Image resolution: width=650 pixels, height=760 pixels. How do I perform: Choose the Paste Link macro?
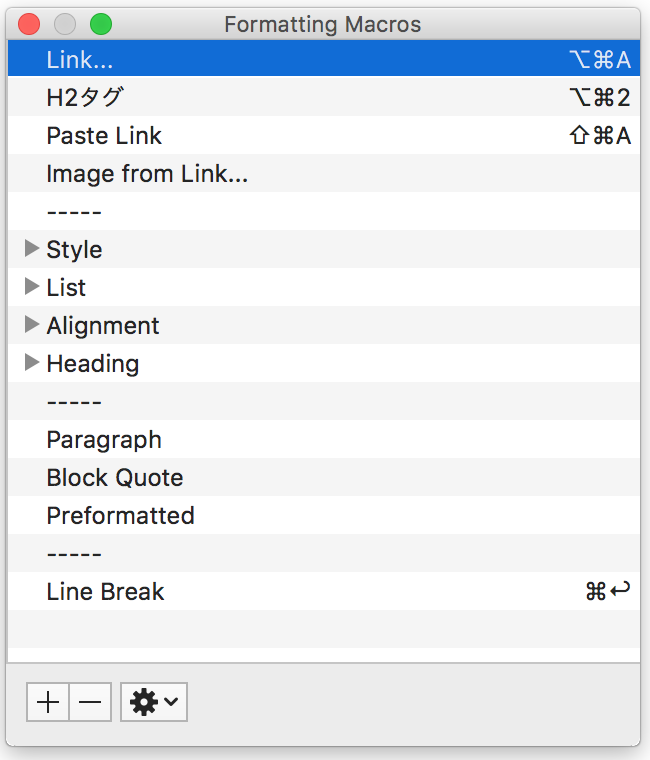324,135
